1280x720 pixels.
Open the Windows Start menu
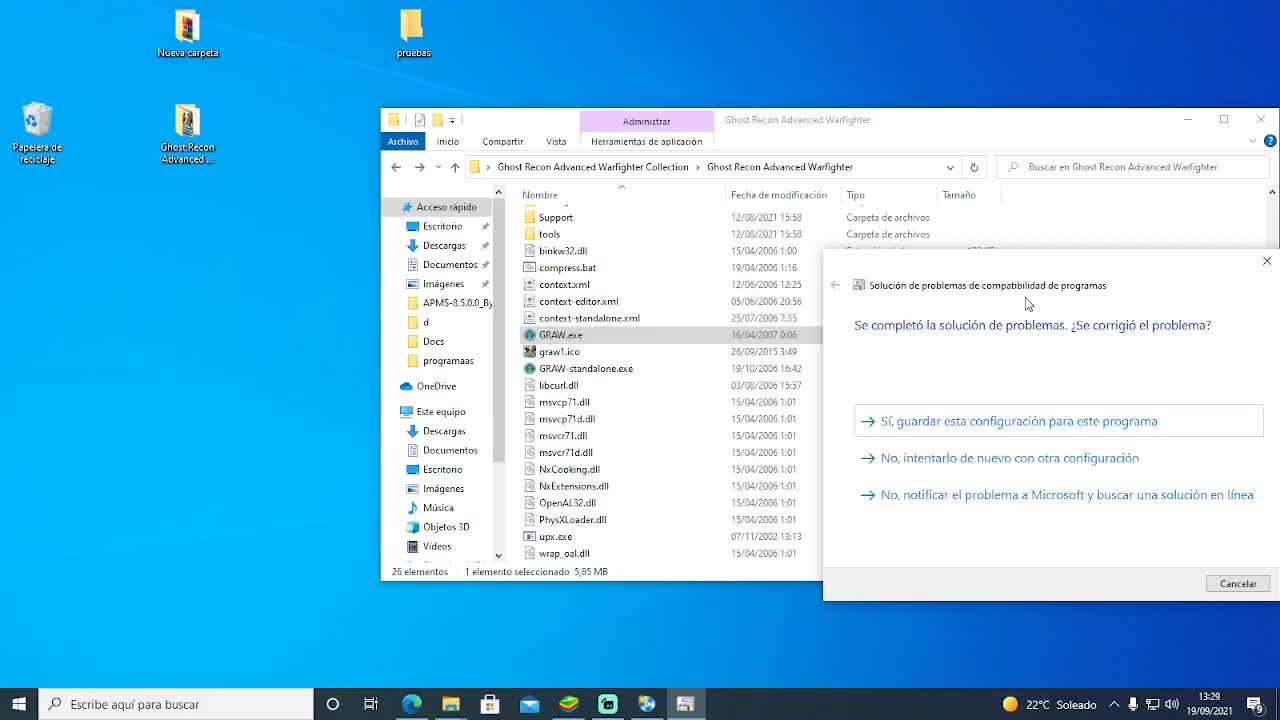point(18,704)
